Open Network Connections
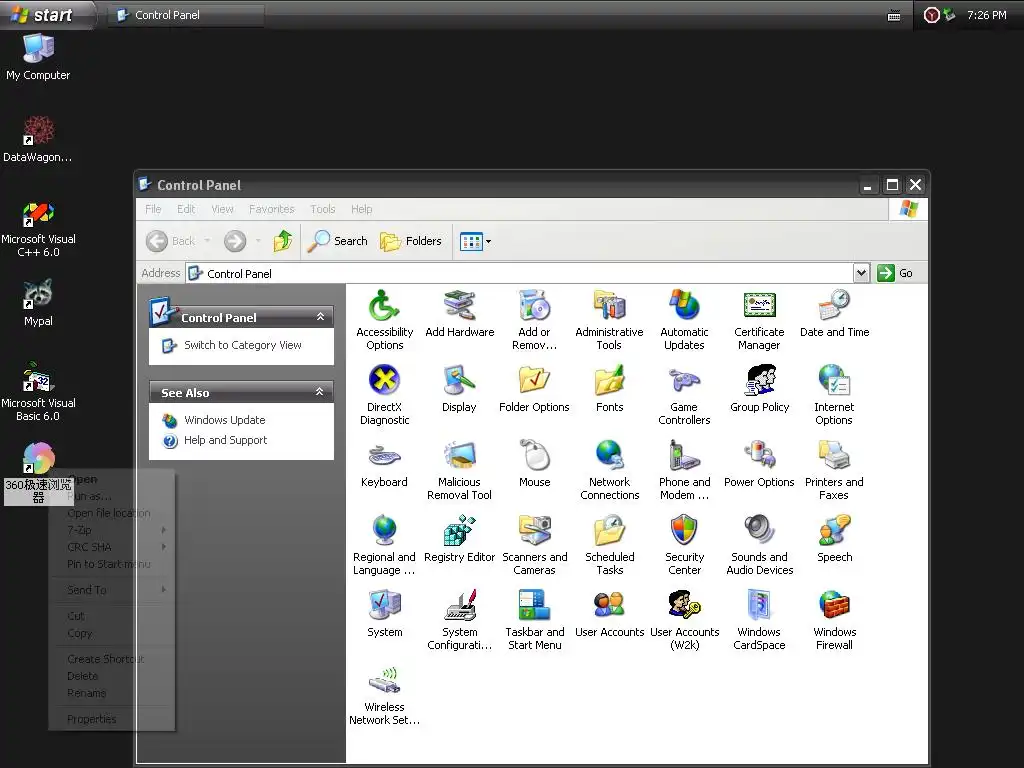 click(x=609, y=470)
